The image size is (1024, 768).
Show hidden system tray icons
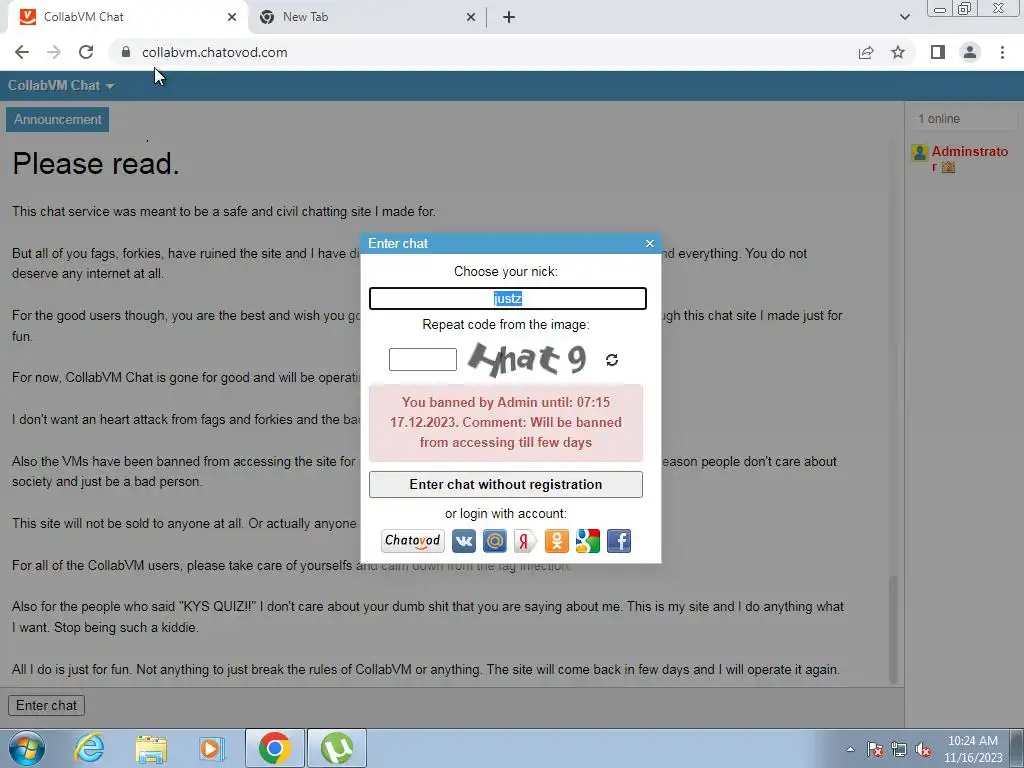(850, 749)
